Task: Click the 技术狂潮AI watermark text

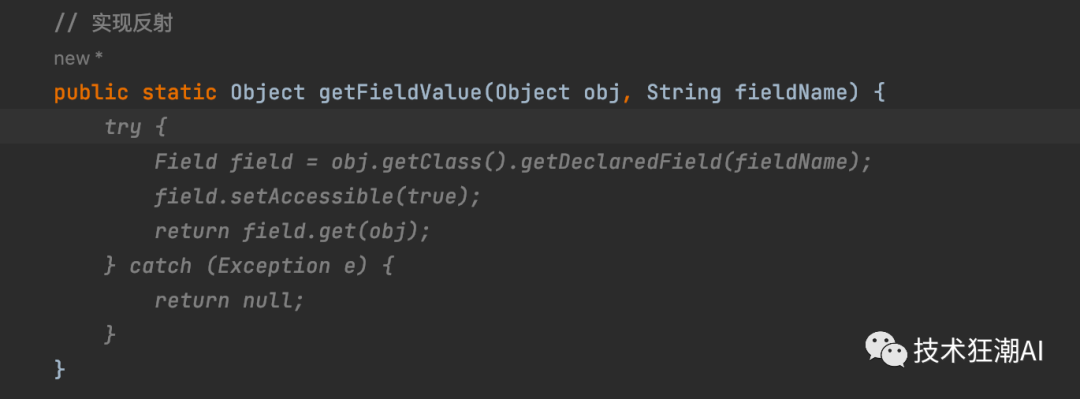Action: 979,351
